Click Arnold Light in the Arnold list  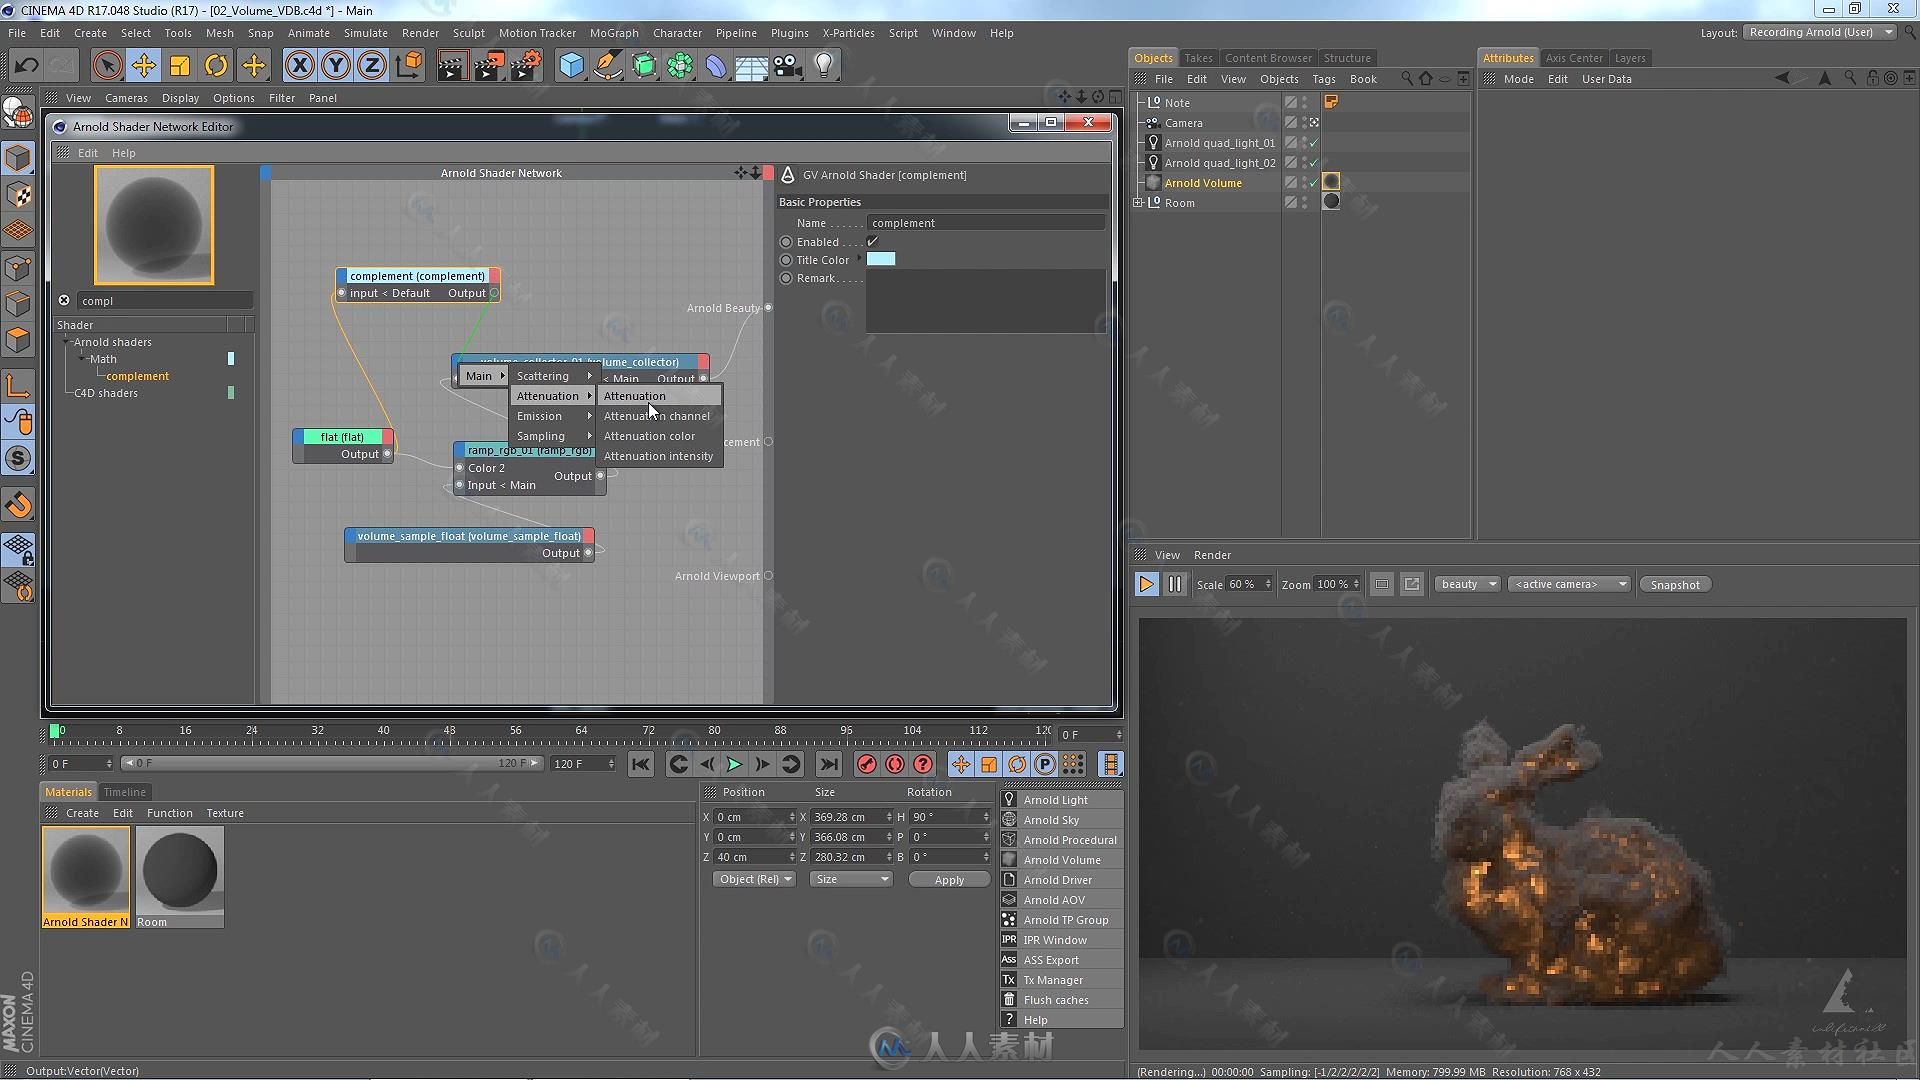1061,800
